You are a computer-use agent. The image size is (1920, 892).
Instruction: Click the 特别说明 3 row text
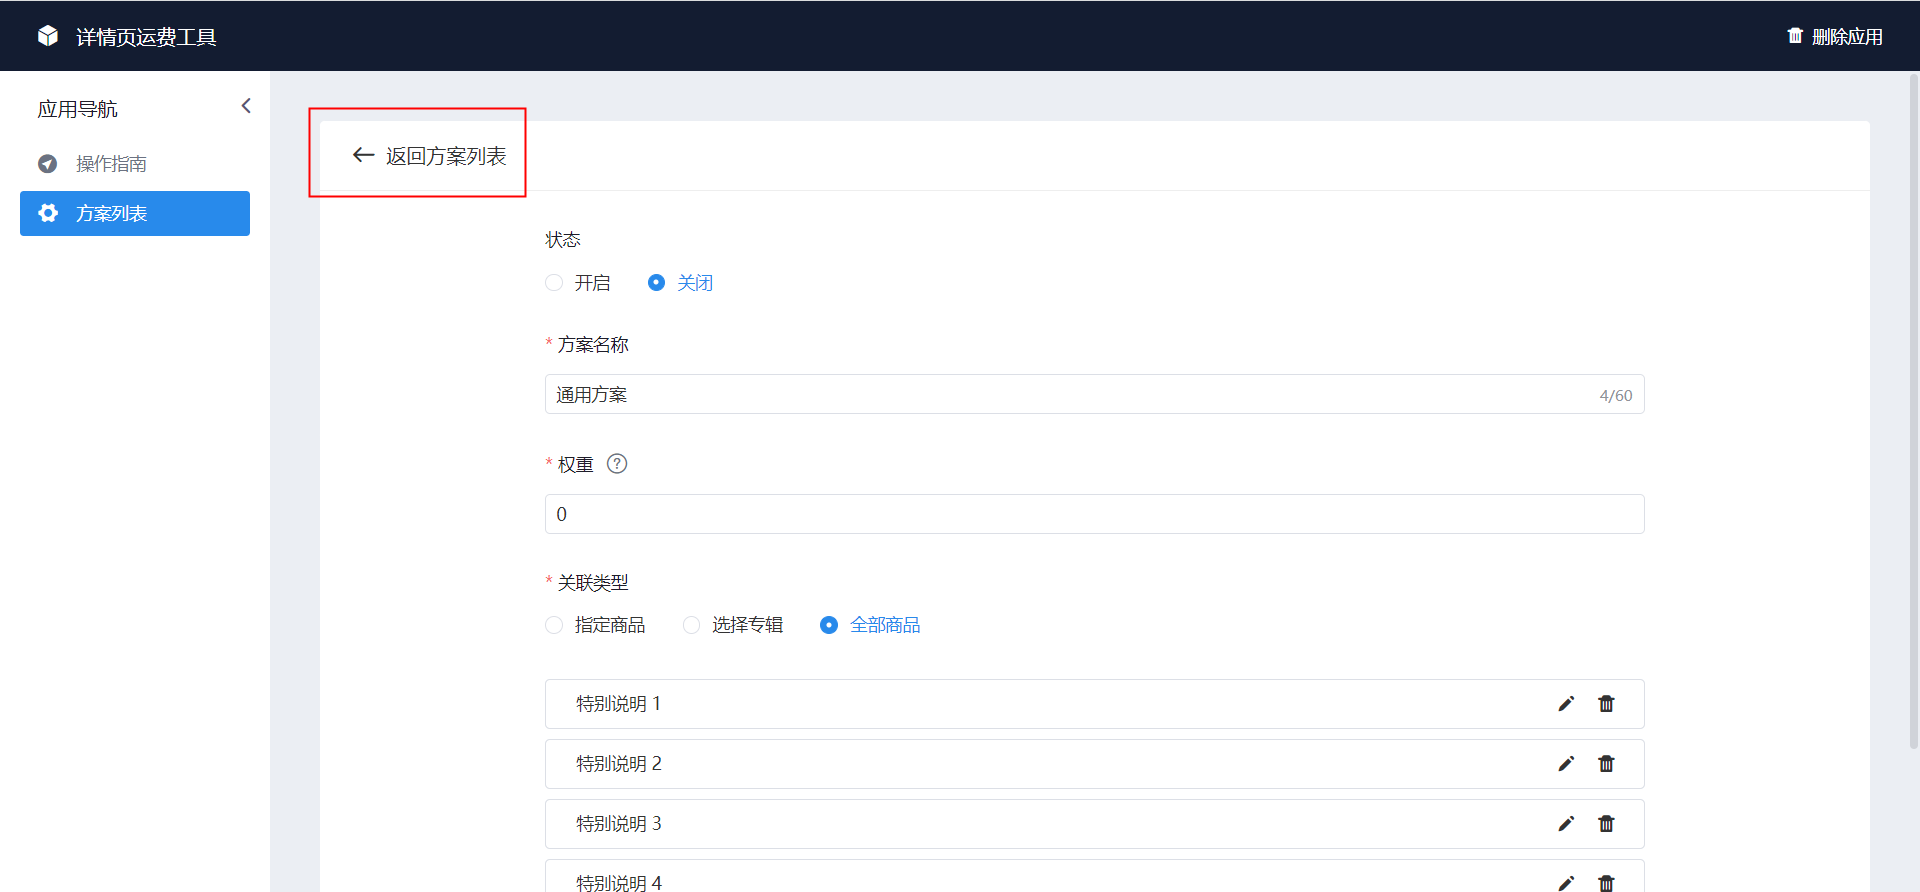pos(618,824)
